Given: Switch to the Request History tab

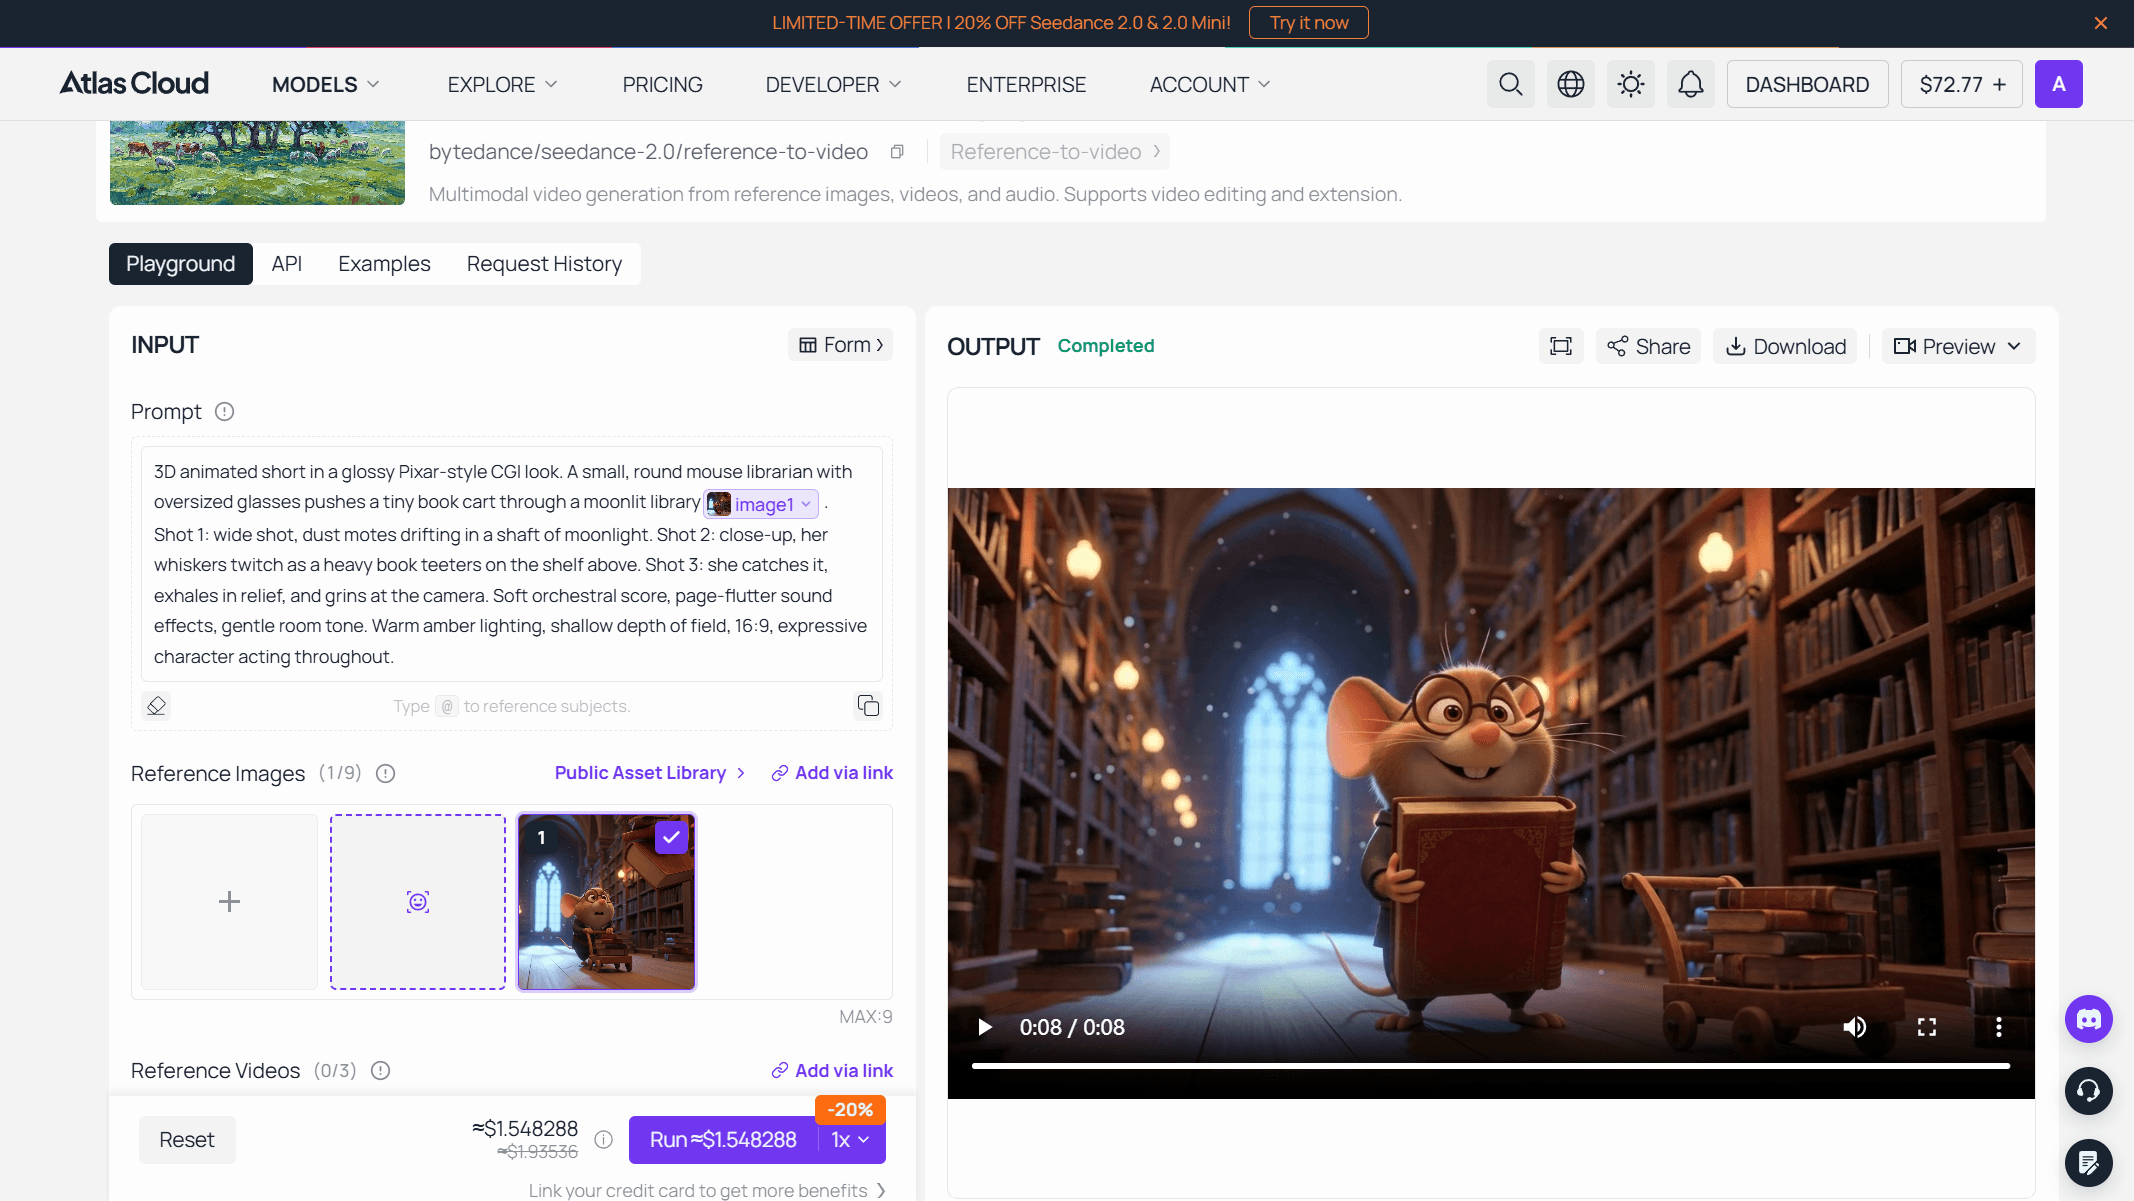Looking at the screenshot, I should coord(544,264).
